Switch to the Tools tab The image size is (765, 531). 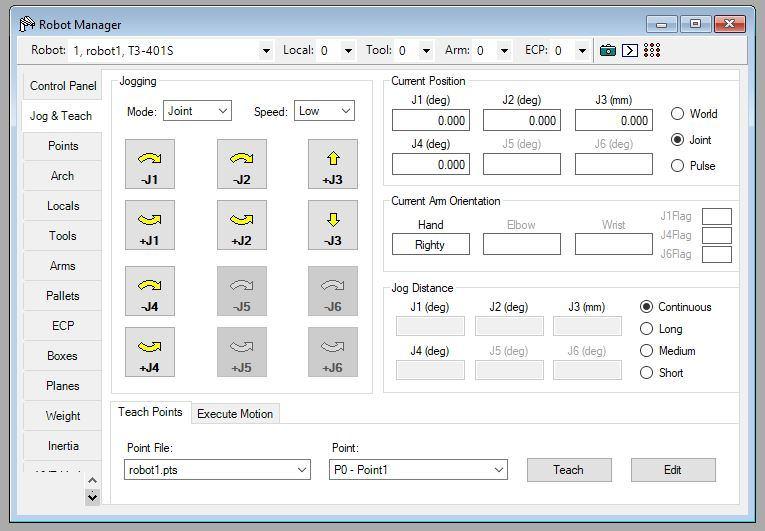(62, 236)
